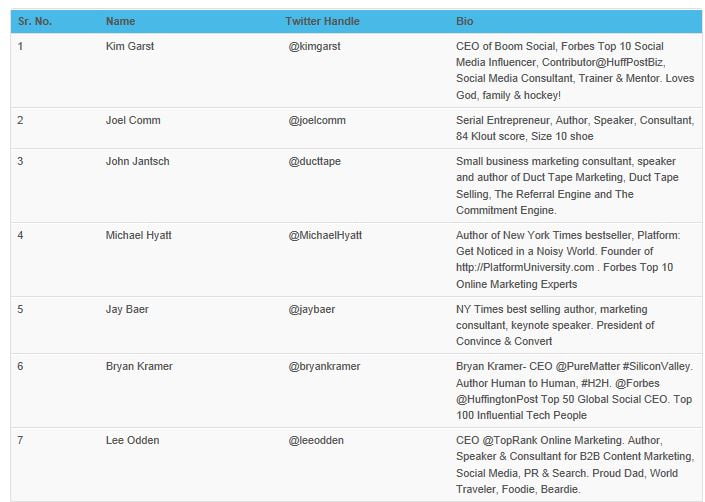Select the Jay Baer name cell
Viewport: 705px width, 502px height.
click(x=127, y=309)
